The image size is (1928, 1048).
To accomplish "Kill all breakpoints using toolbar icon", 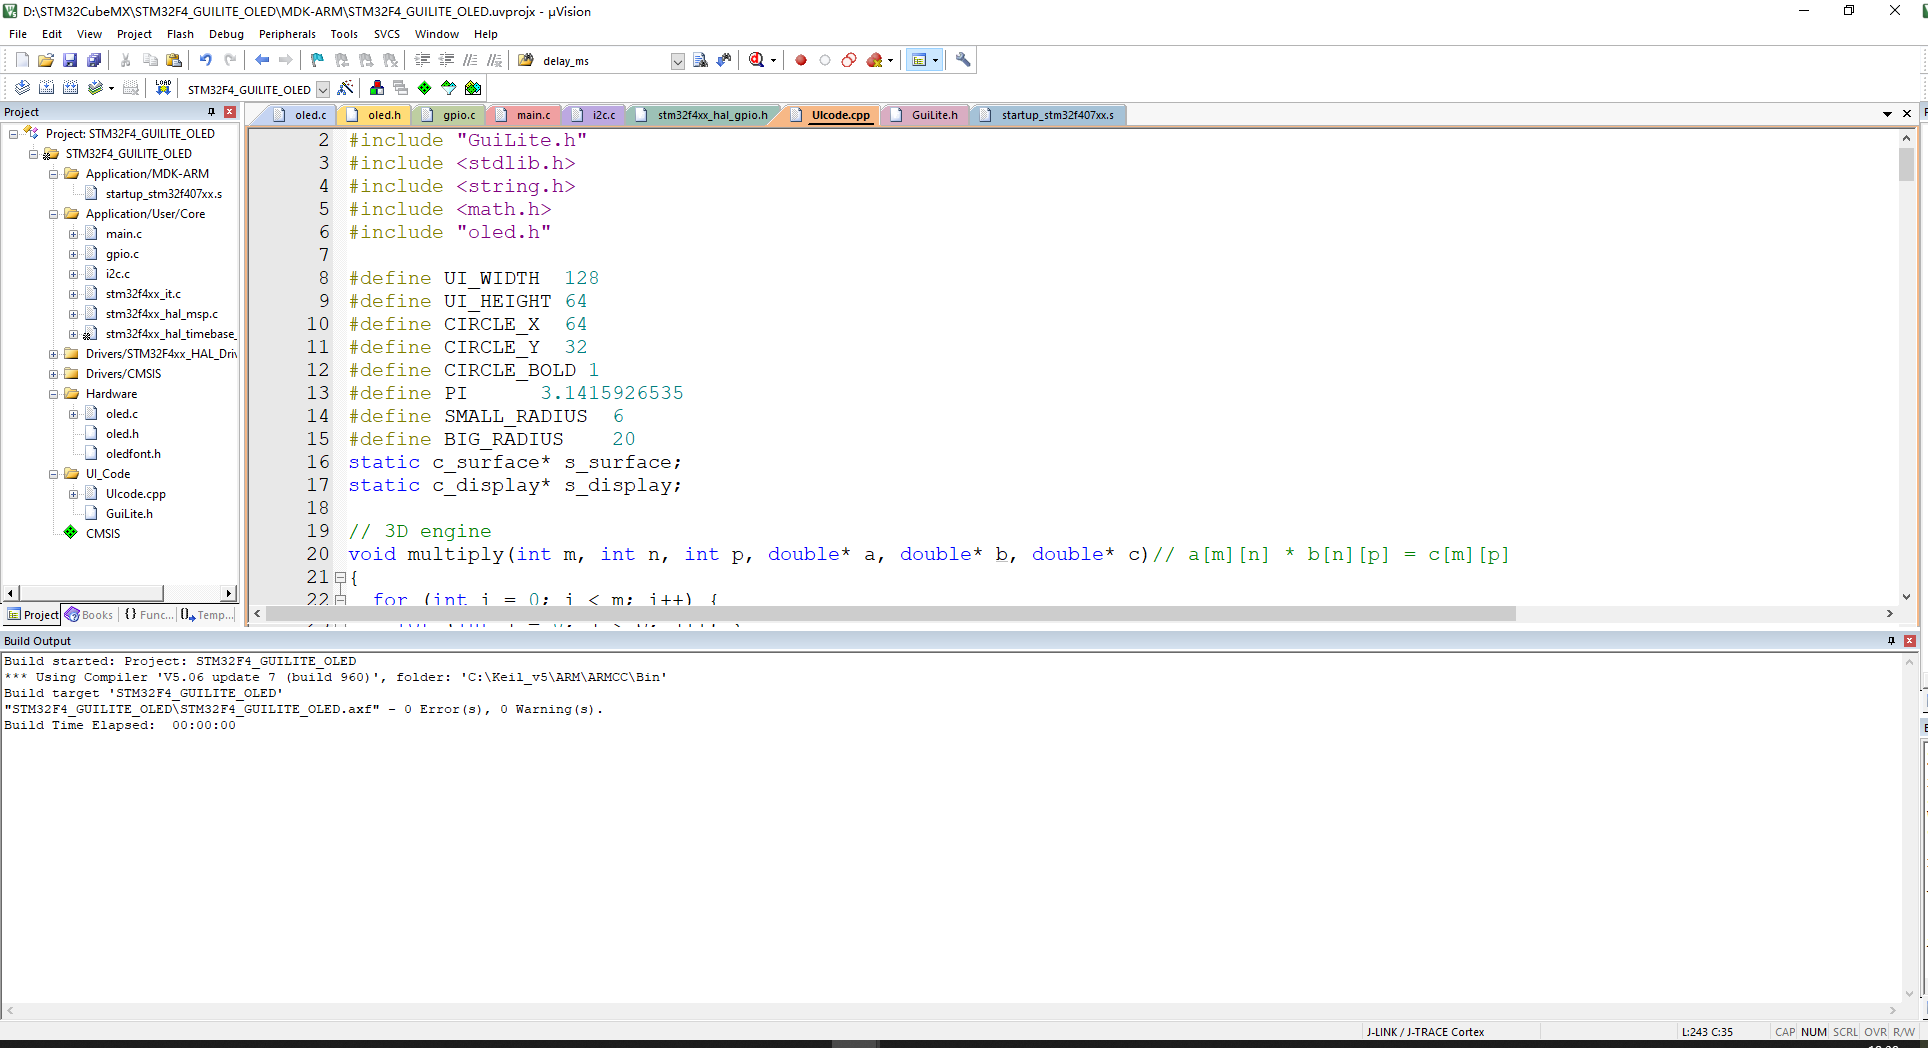I will [x=873, y=60].
